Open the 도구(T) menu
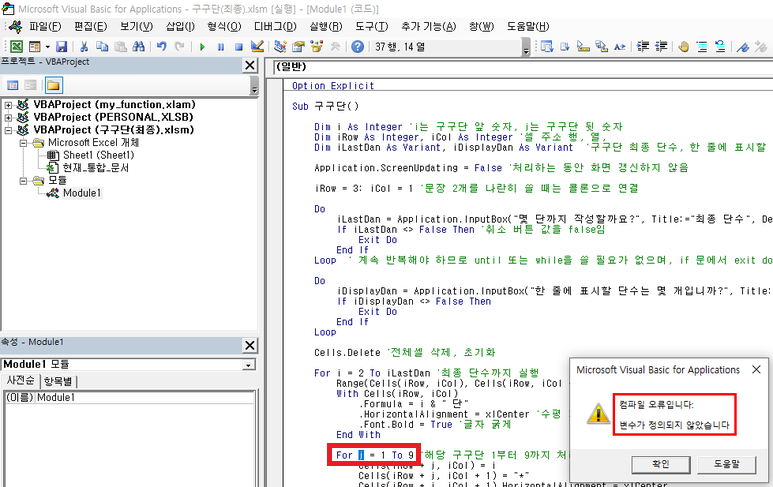This screenshot has height=487, width=773. (372, 27)
